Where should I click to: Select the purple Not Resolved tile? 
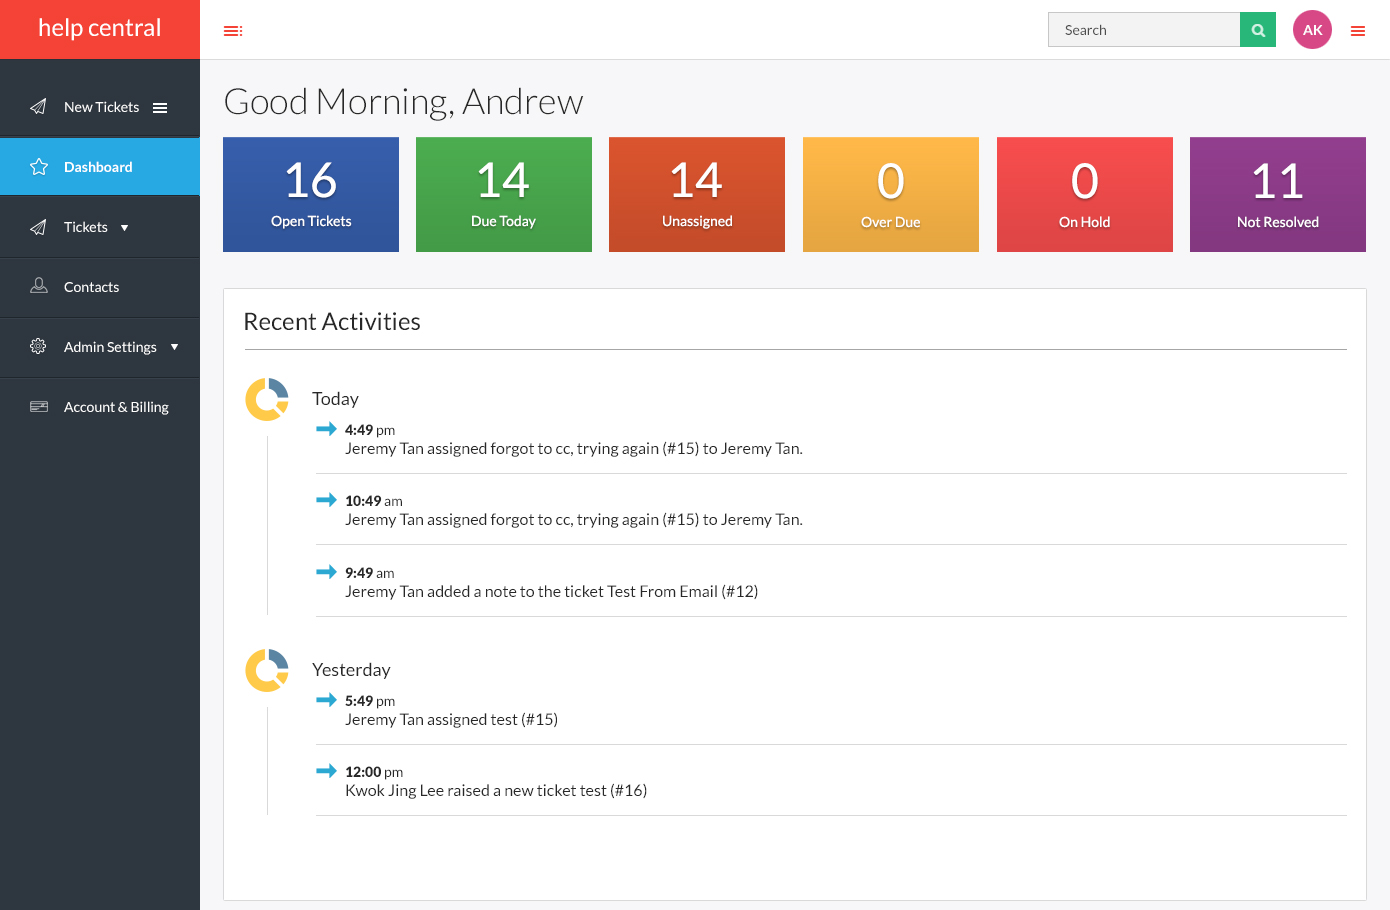1277,195
